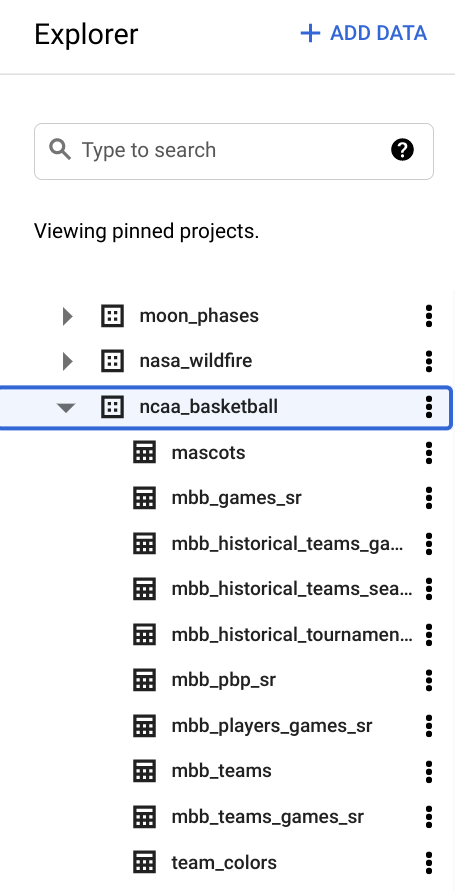Screen dimensions: 455x891
Task: Expand the moon_phases dataset
Action: coord(68,316)
